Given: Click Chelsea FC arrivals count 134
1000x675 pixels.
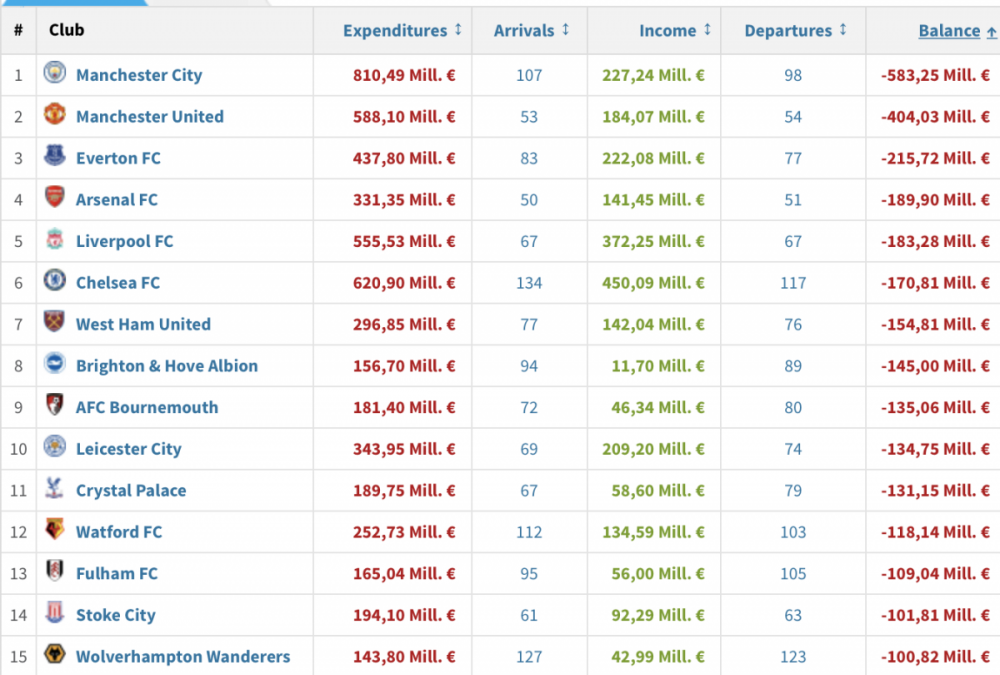Looking at the screenshot, I should 529,283.
